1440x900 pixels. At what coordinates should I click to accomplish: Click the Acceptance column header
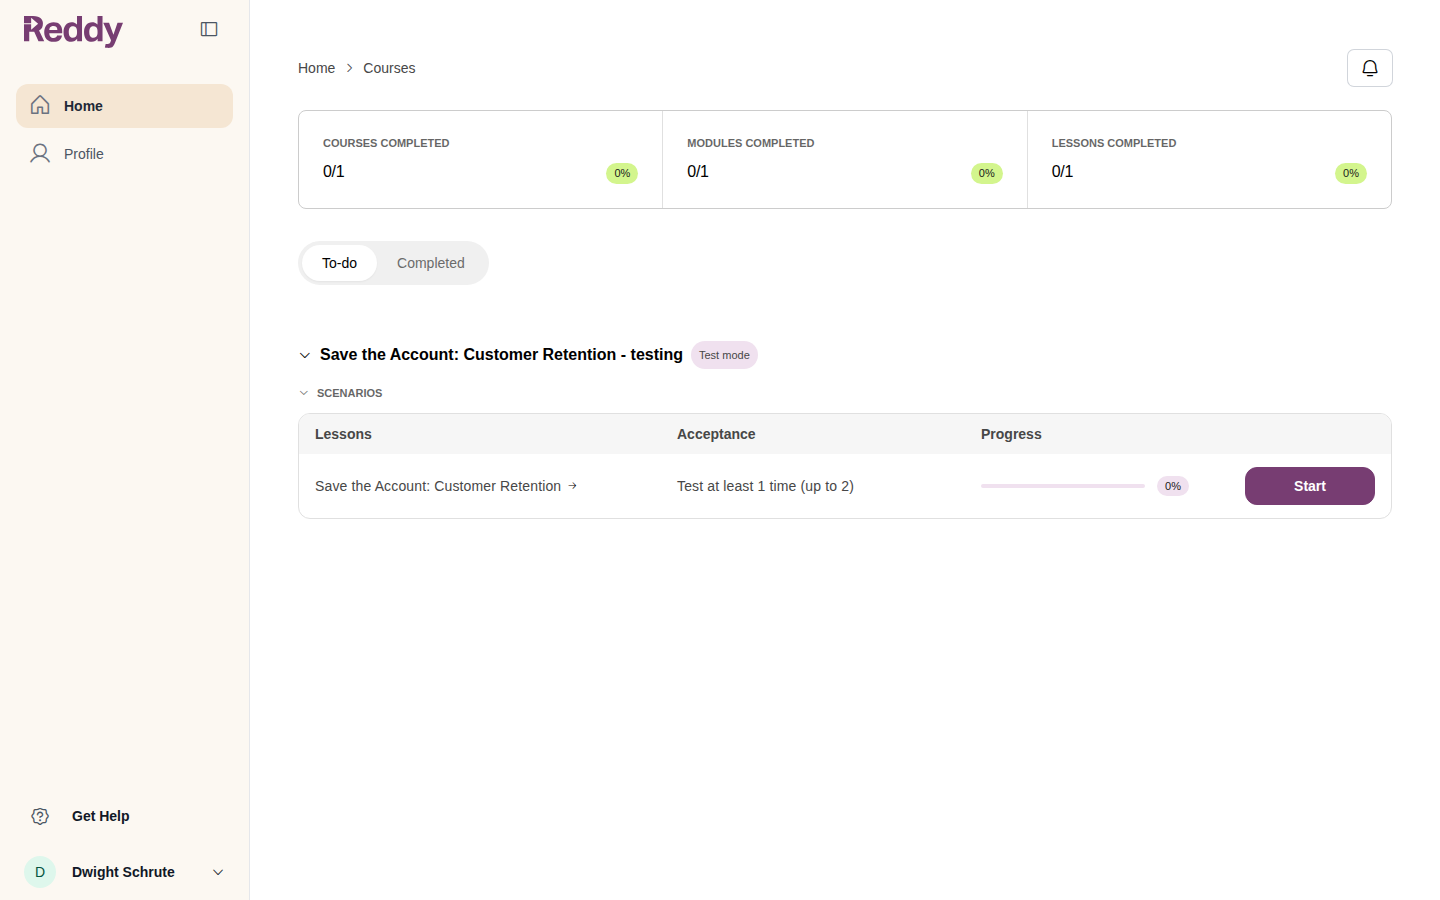(716, 434)
